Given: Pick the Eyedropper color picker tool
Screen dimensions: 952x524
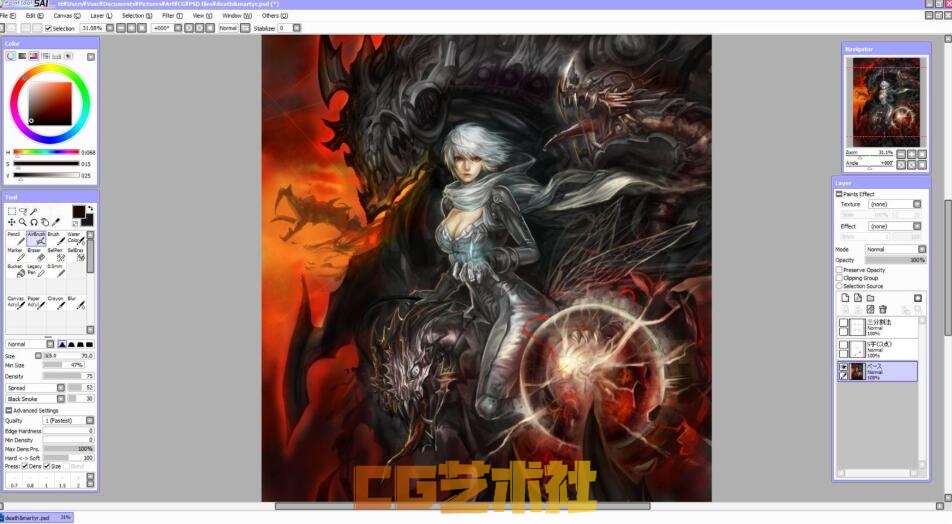Looking at the screenshot, I should tap(56, 222).
